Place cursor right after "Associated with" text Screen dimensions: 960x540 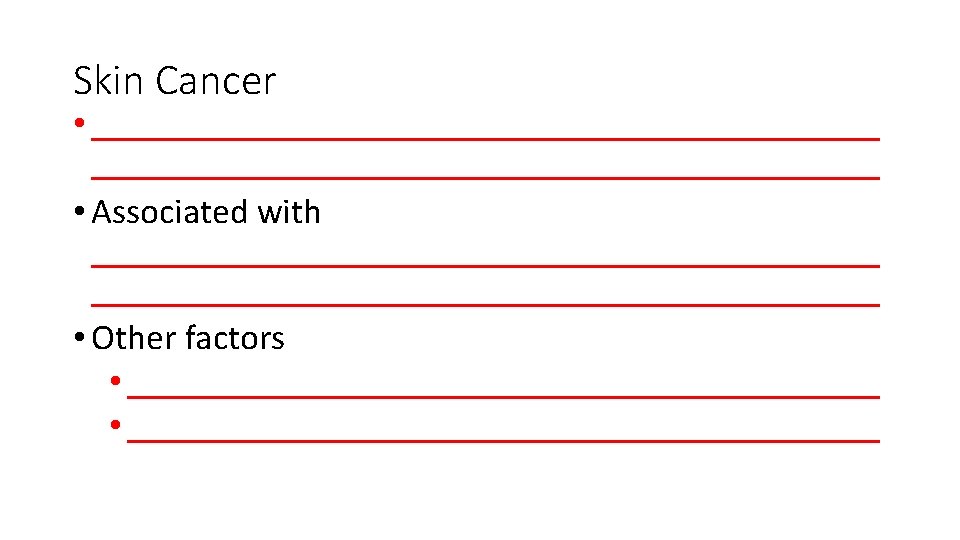click(x=322, y=212)
